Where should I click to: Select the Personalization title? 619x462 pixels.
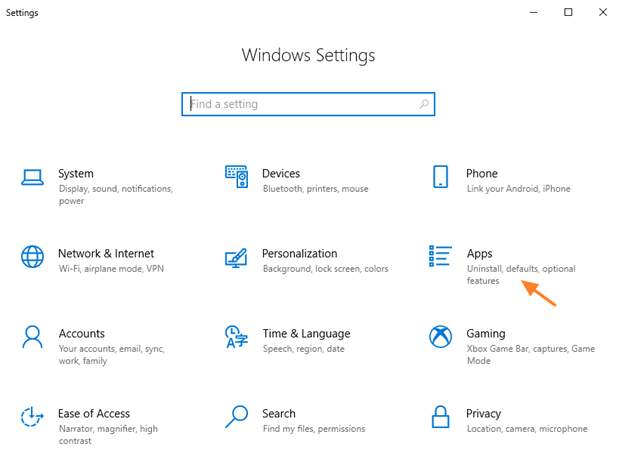tap(300, 254)
